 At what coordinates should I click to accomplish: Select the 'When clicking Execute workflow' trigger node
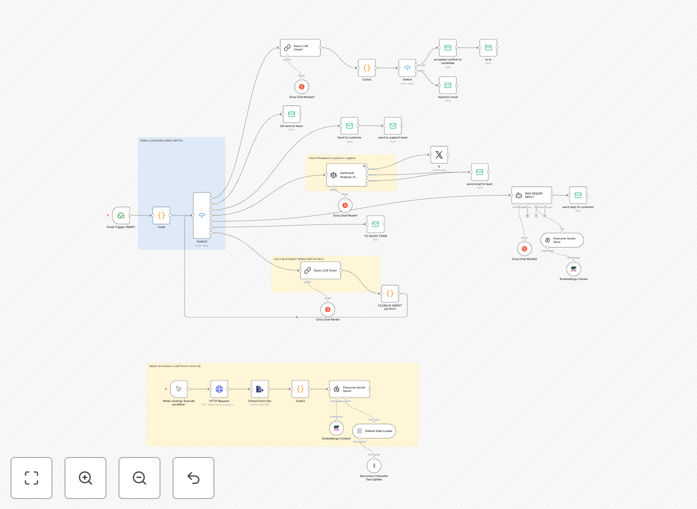(179, 389)
